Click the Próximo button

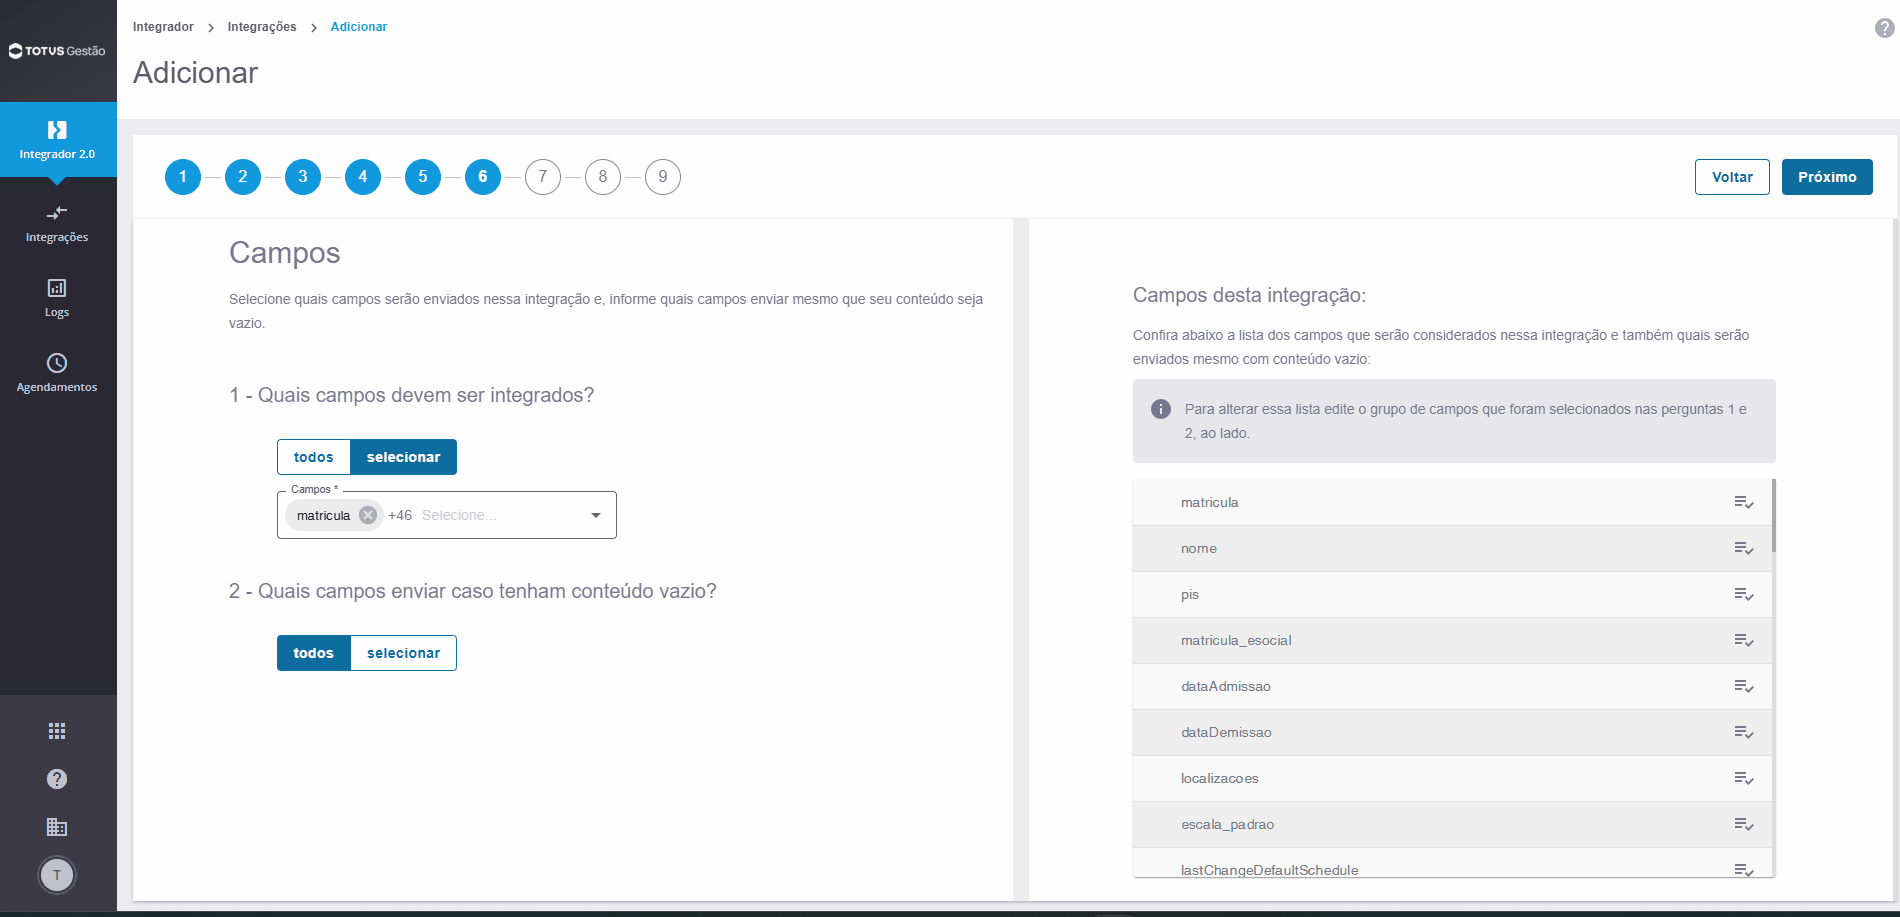click(x=1827, y=177)
